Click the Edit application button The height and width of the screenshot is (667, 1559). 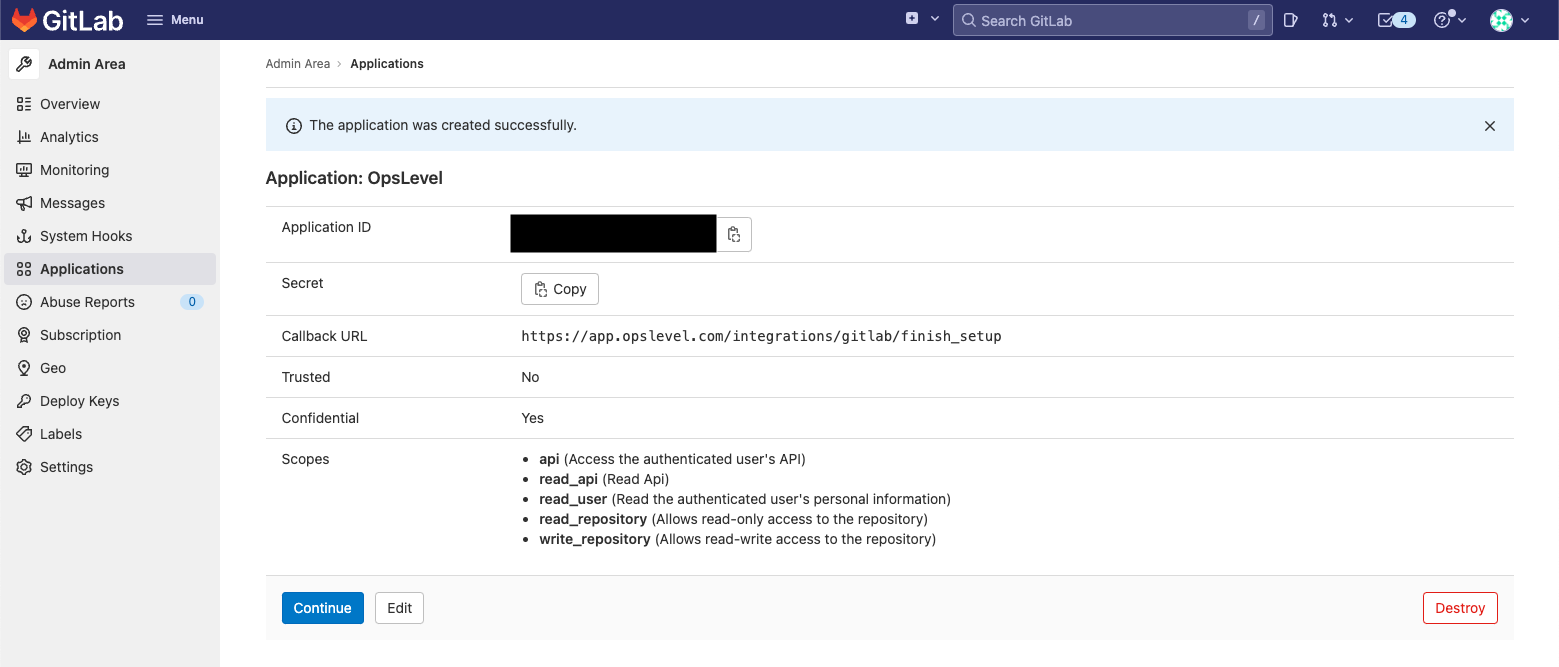pyautogui.click(x=400, y=608)
